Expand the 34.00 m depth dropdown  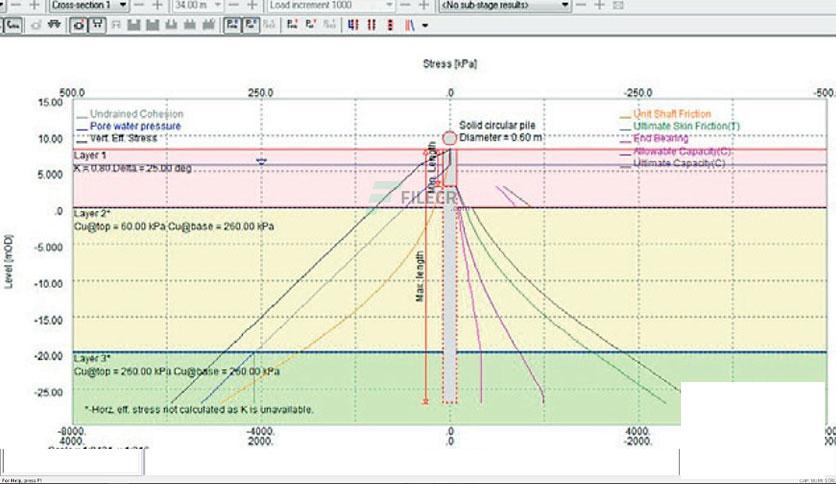197,5
